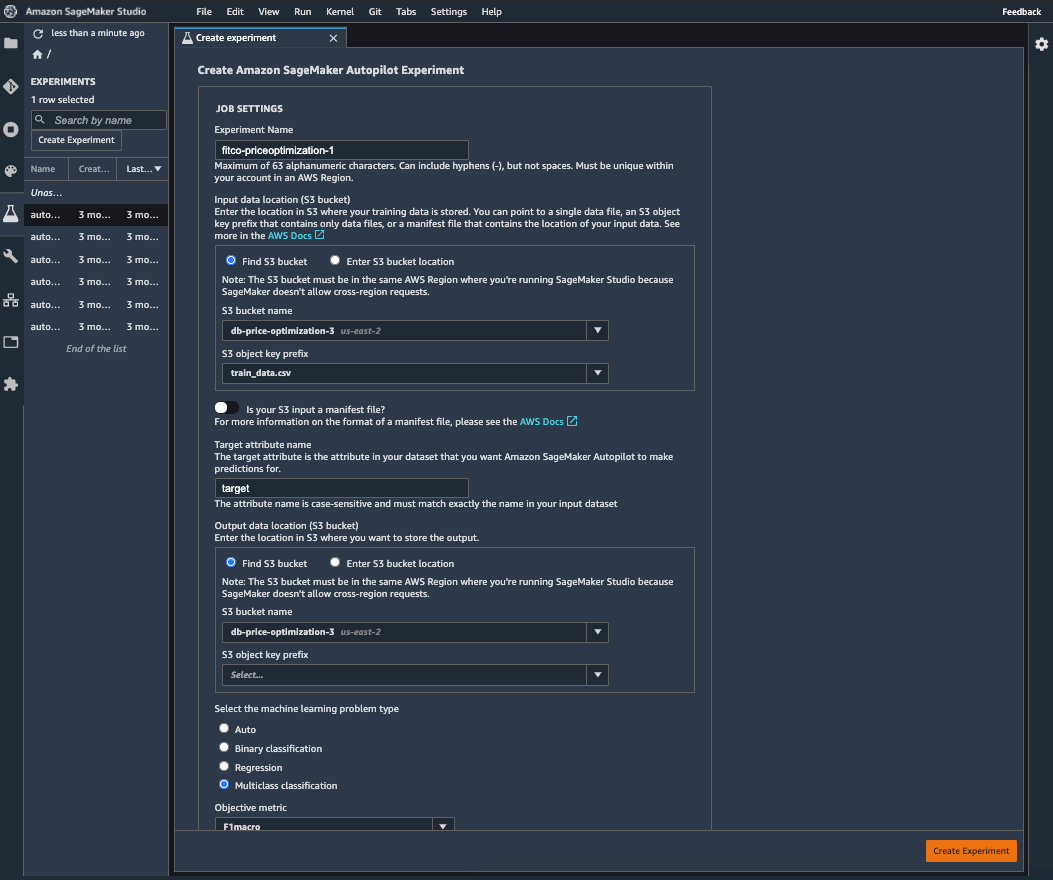Open the file browser folder icon
This screenshot has height=880, width=1053.
click(11, 44)
